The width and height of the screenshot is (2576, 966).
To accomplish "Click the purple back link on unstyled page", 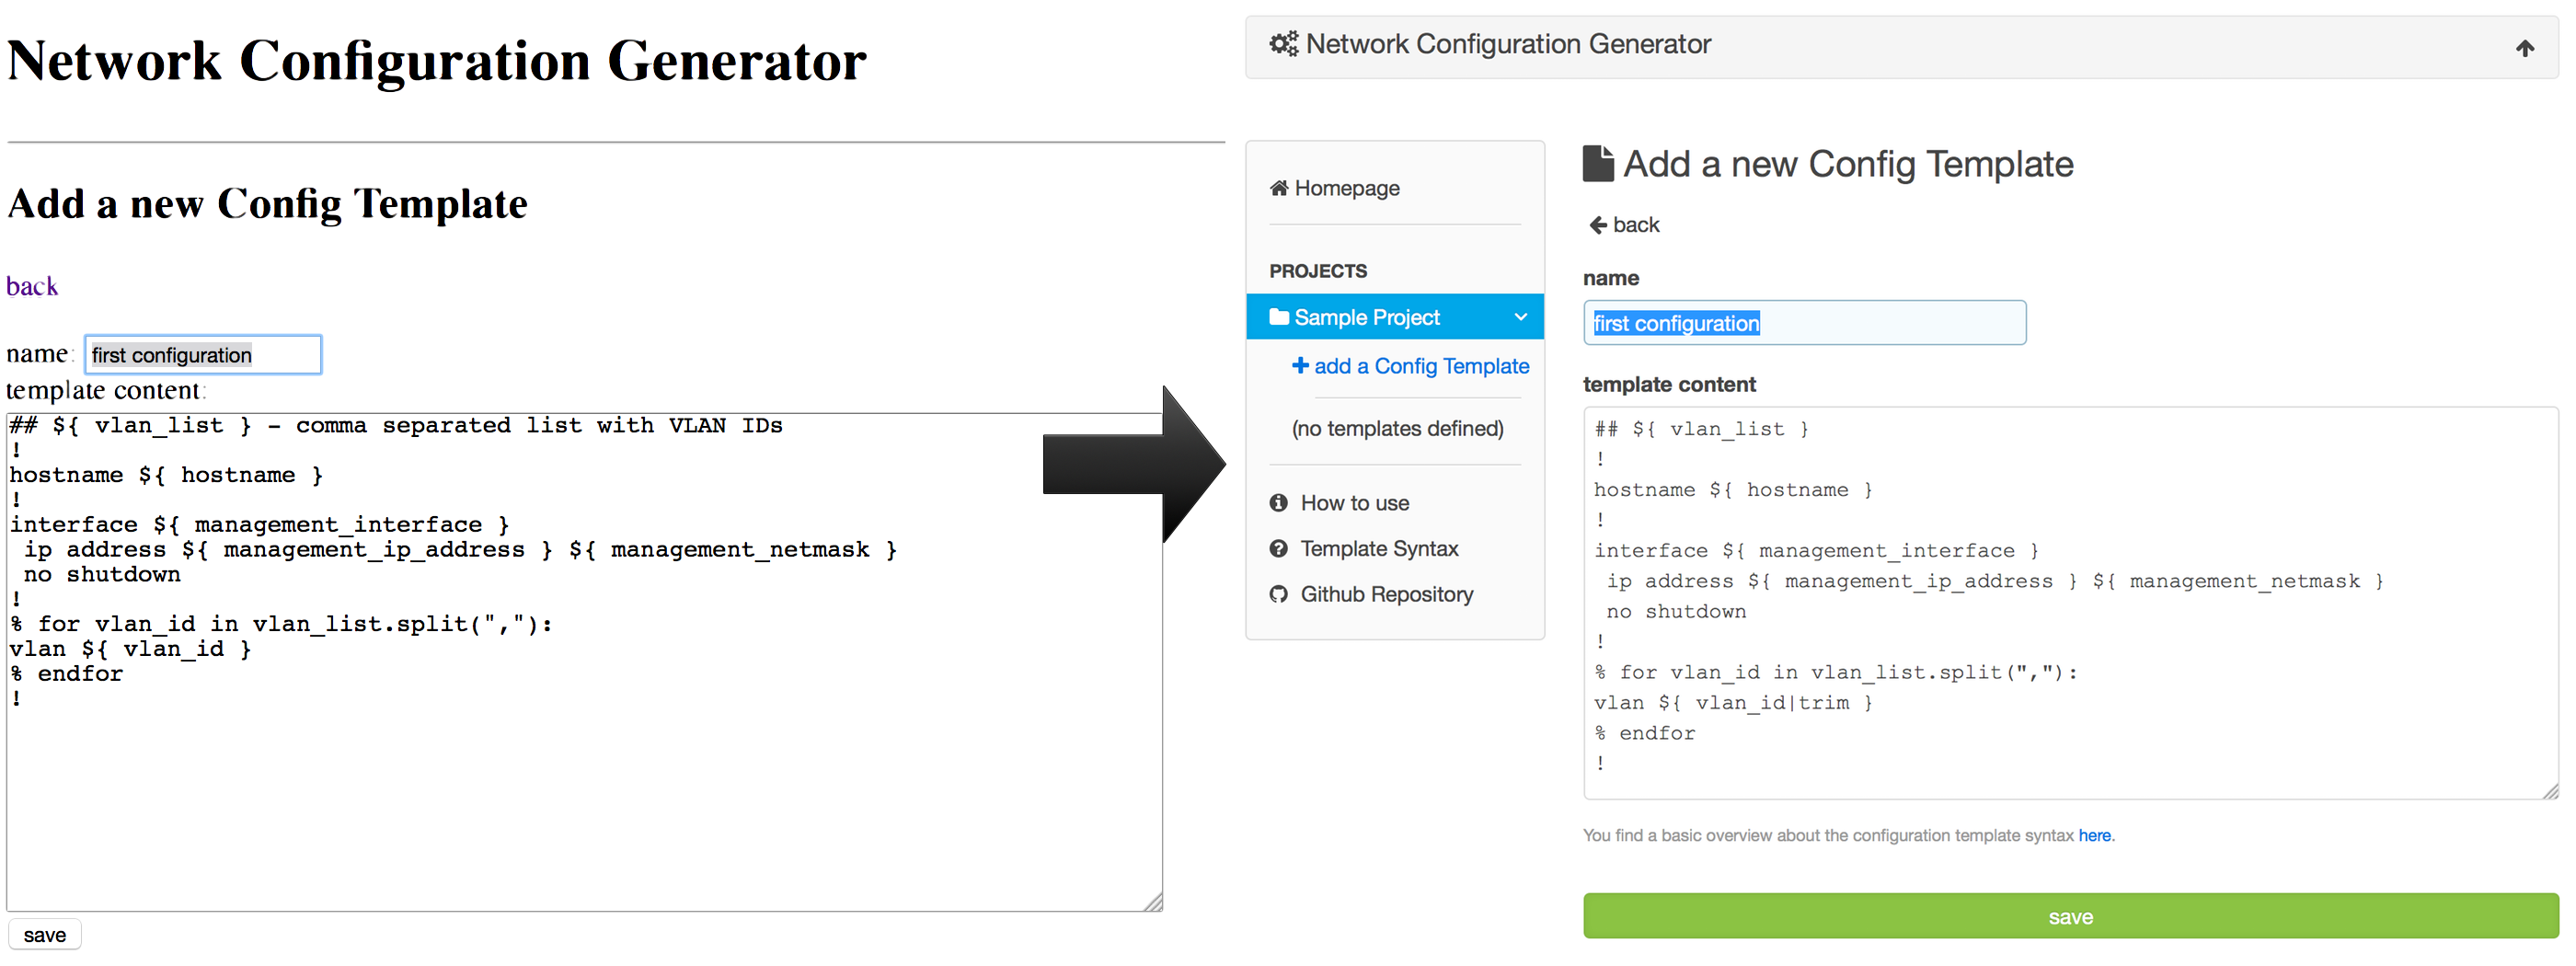I will [x=32, y=287].
